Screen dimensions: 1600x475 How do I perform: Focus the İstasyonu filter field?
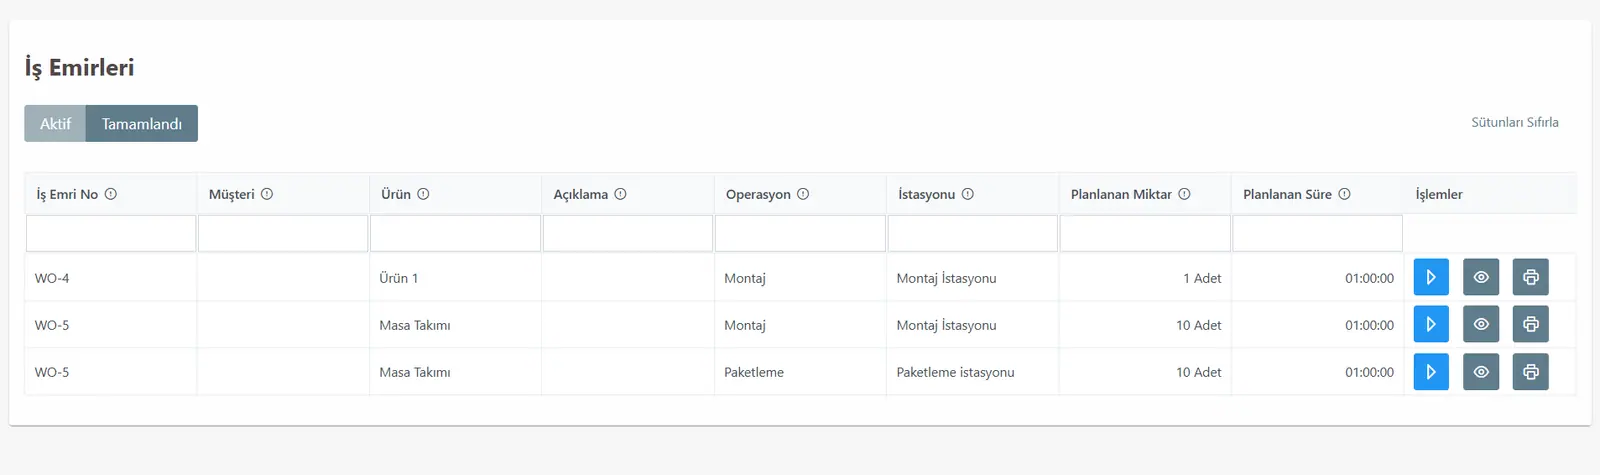[973, 233]
